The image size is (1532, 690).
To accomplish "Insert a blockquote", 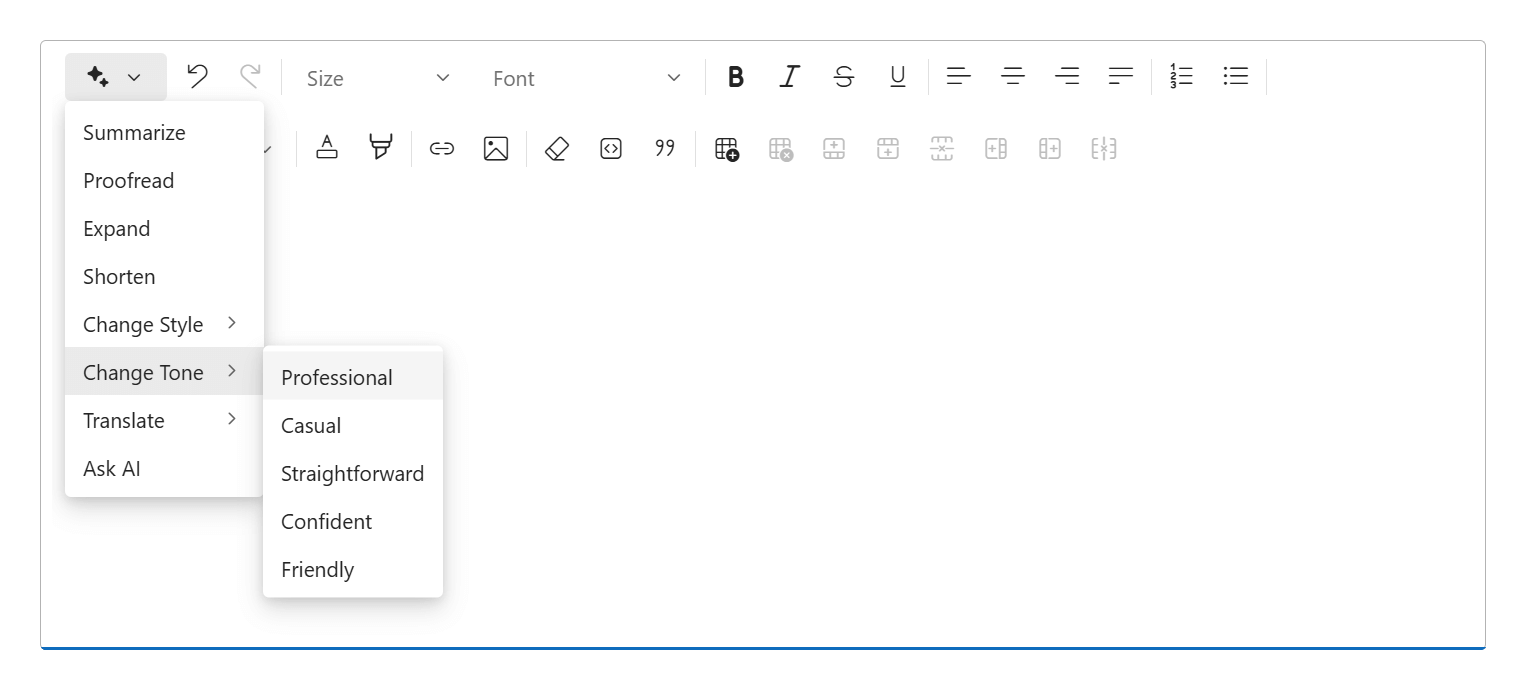I will [x=664, y=147].
